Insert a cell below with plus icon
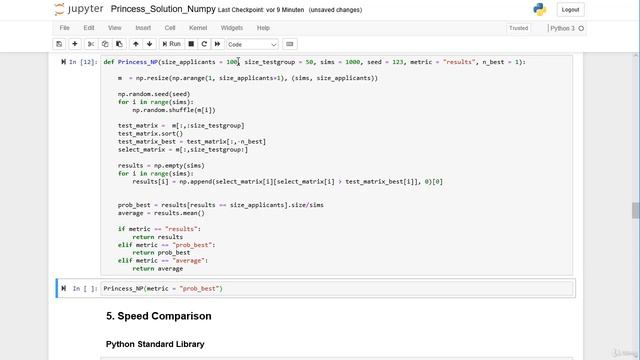The height and width of the screenshot is (360, 640). 75,44
